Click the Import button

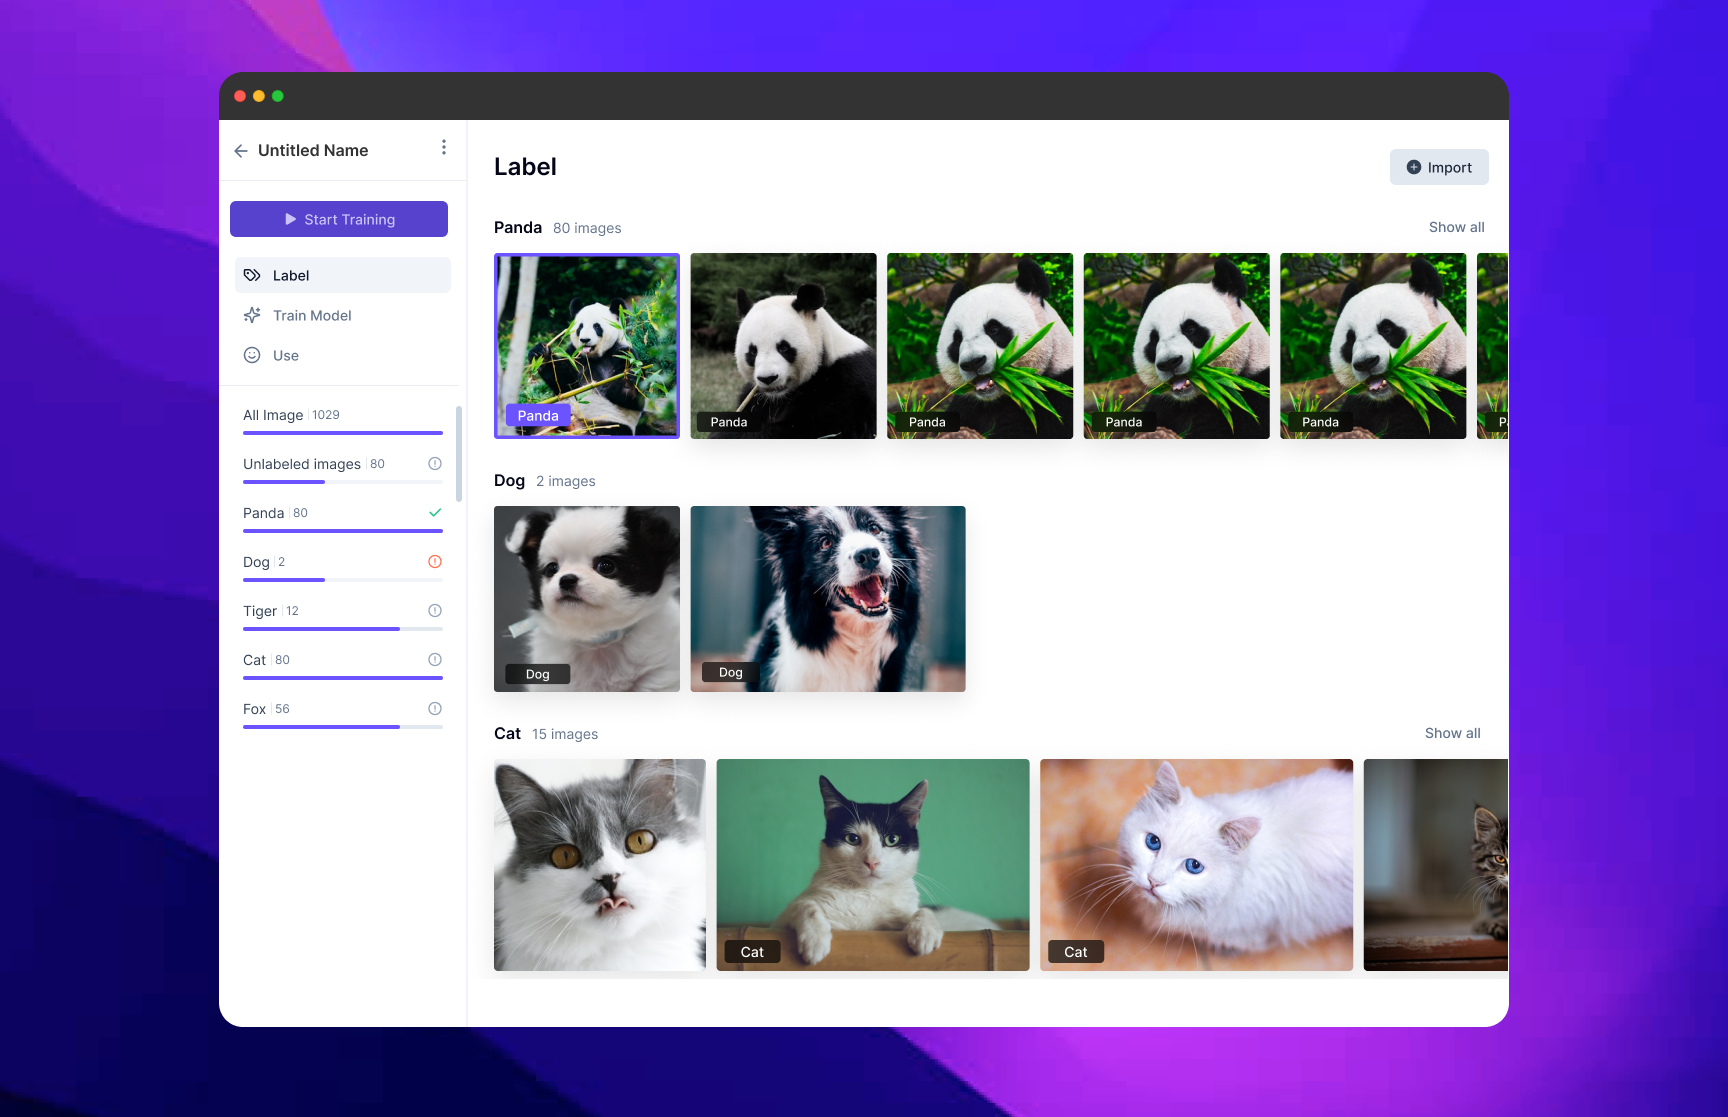tap(1439, 167)
